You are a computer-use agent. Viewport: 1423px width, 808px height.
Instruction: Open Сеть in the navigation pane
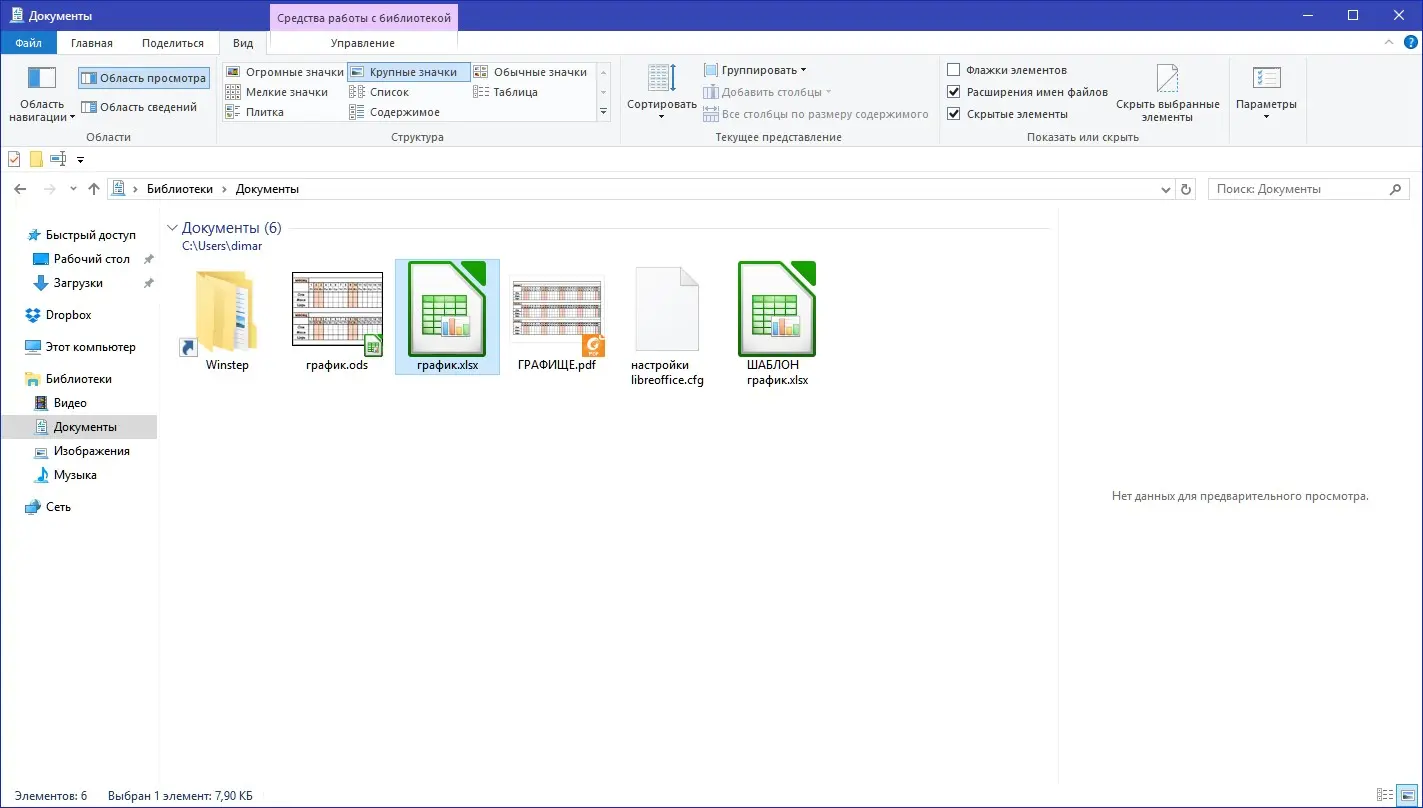[x=48, y=507]
